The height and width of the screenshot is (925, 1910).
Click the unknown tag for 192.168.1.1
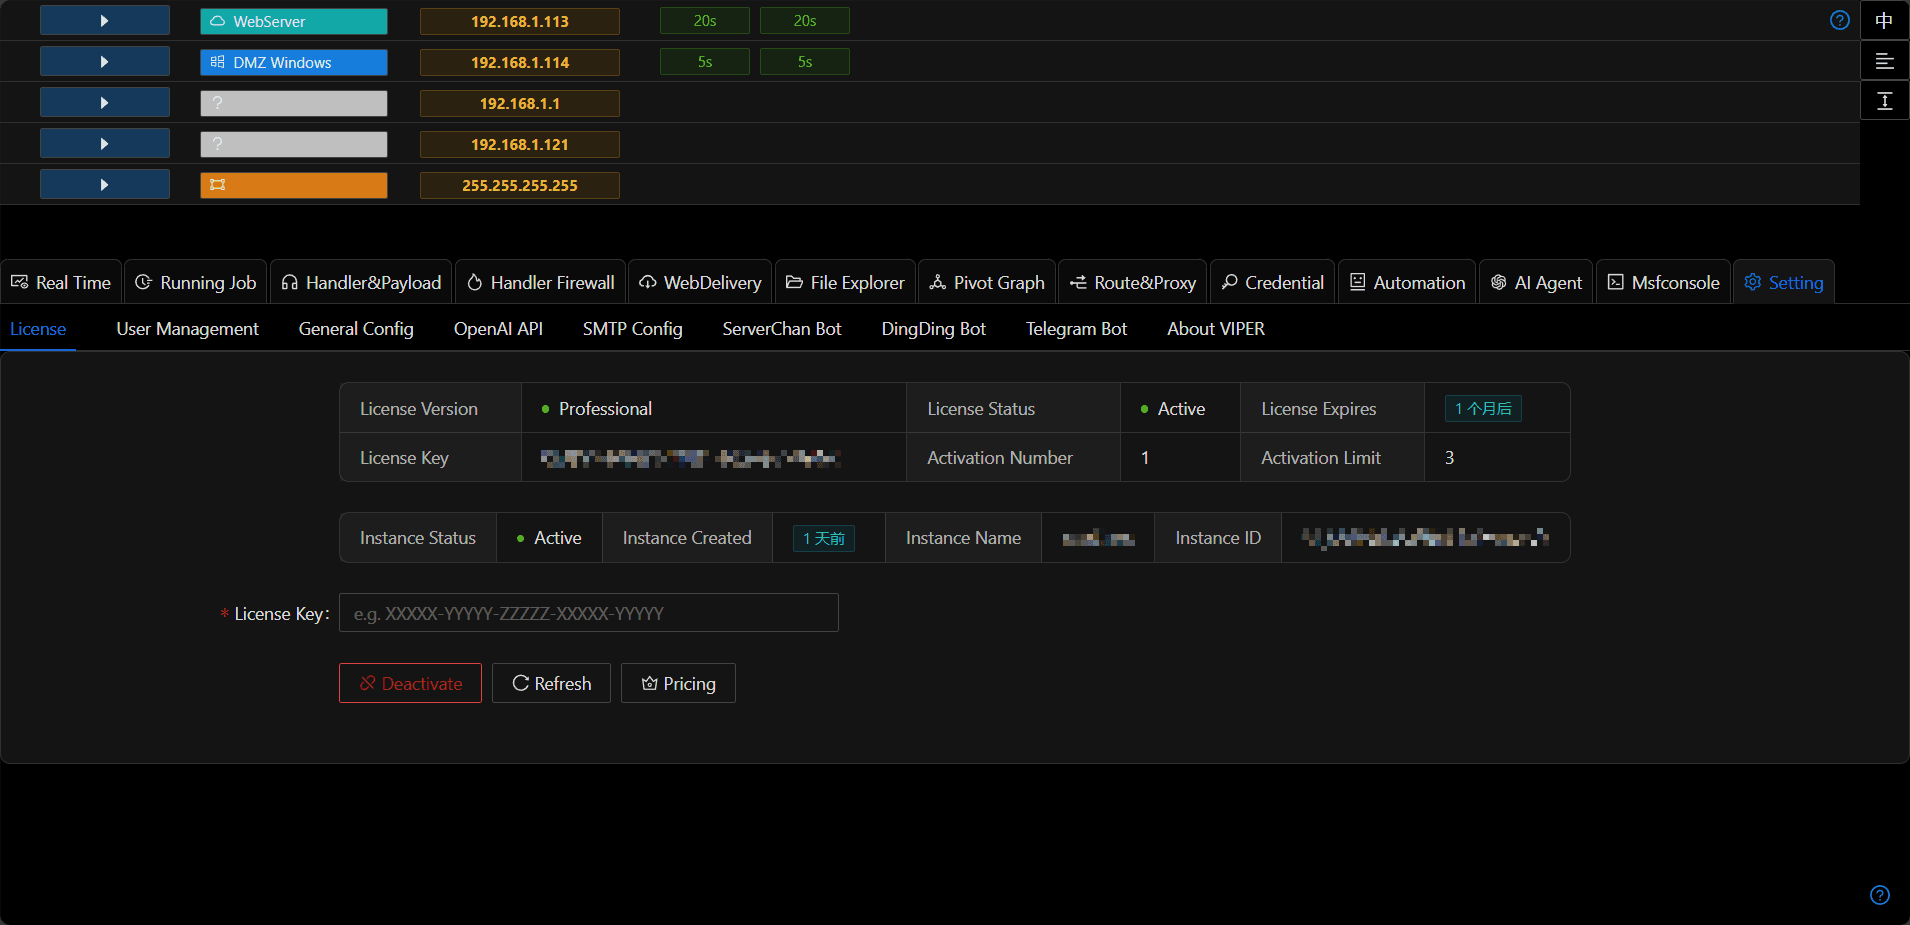pyautogui.click(x=293, y=103)
